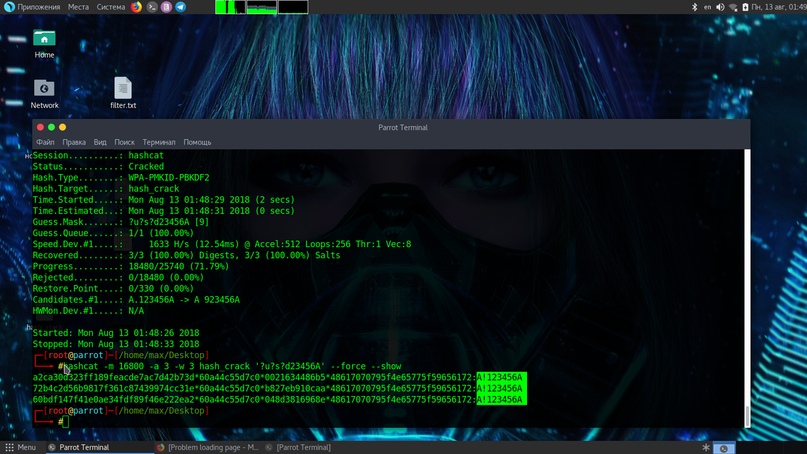Switch keyboard layout via en indicator

pos(708,7)
